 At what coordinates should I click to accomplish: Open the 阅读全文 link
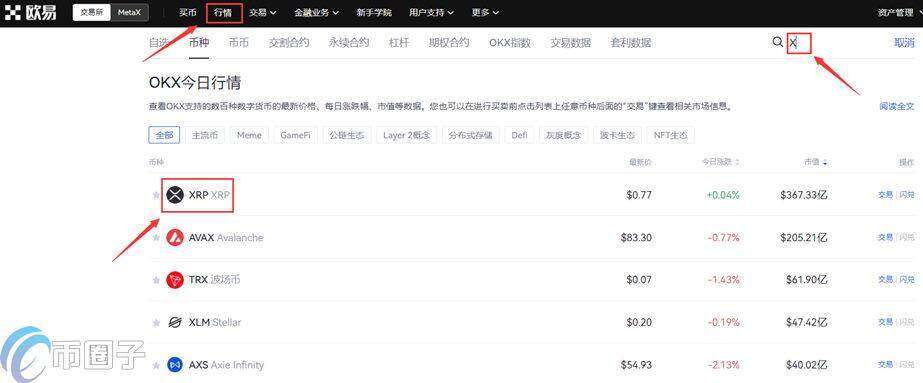point(897,106)
